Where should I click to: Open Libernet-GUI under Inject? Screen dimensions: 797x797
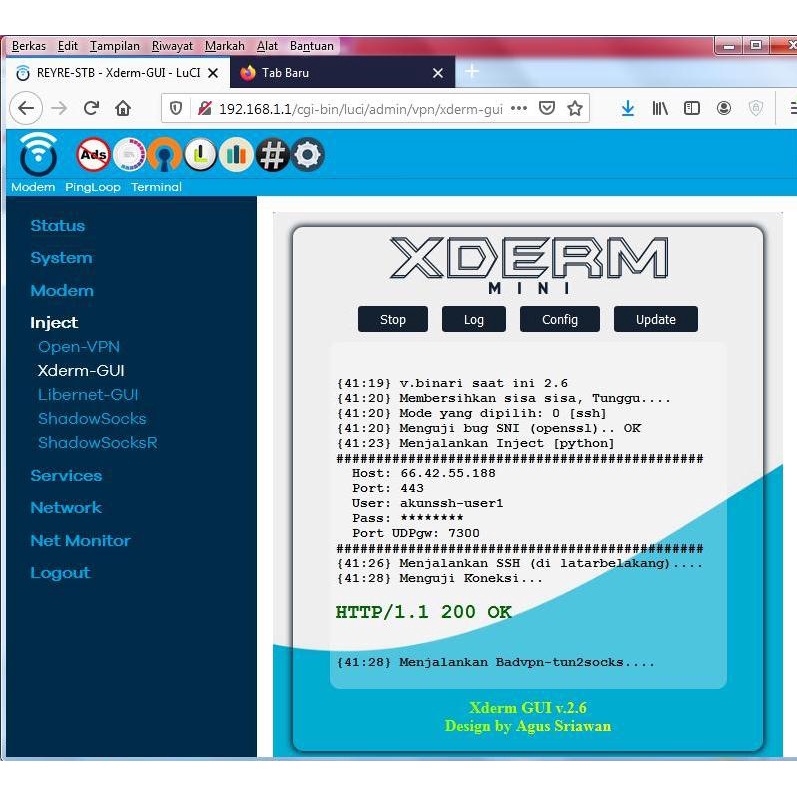tap(88, 394)
